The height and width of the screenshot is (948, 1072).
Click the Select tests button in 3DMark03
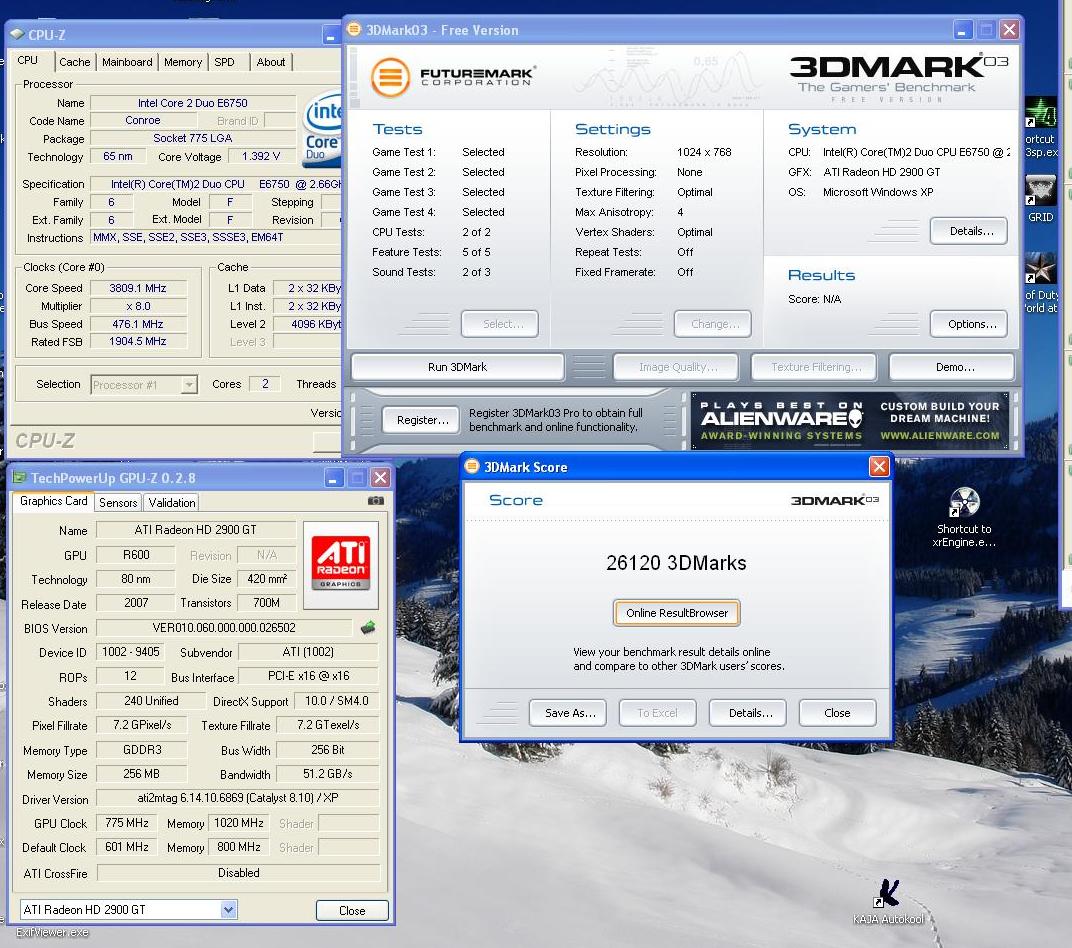500,324
